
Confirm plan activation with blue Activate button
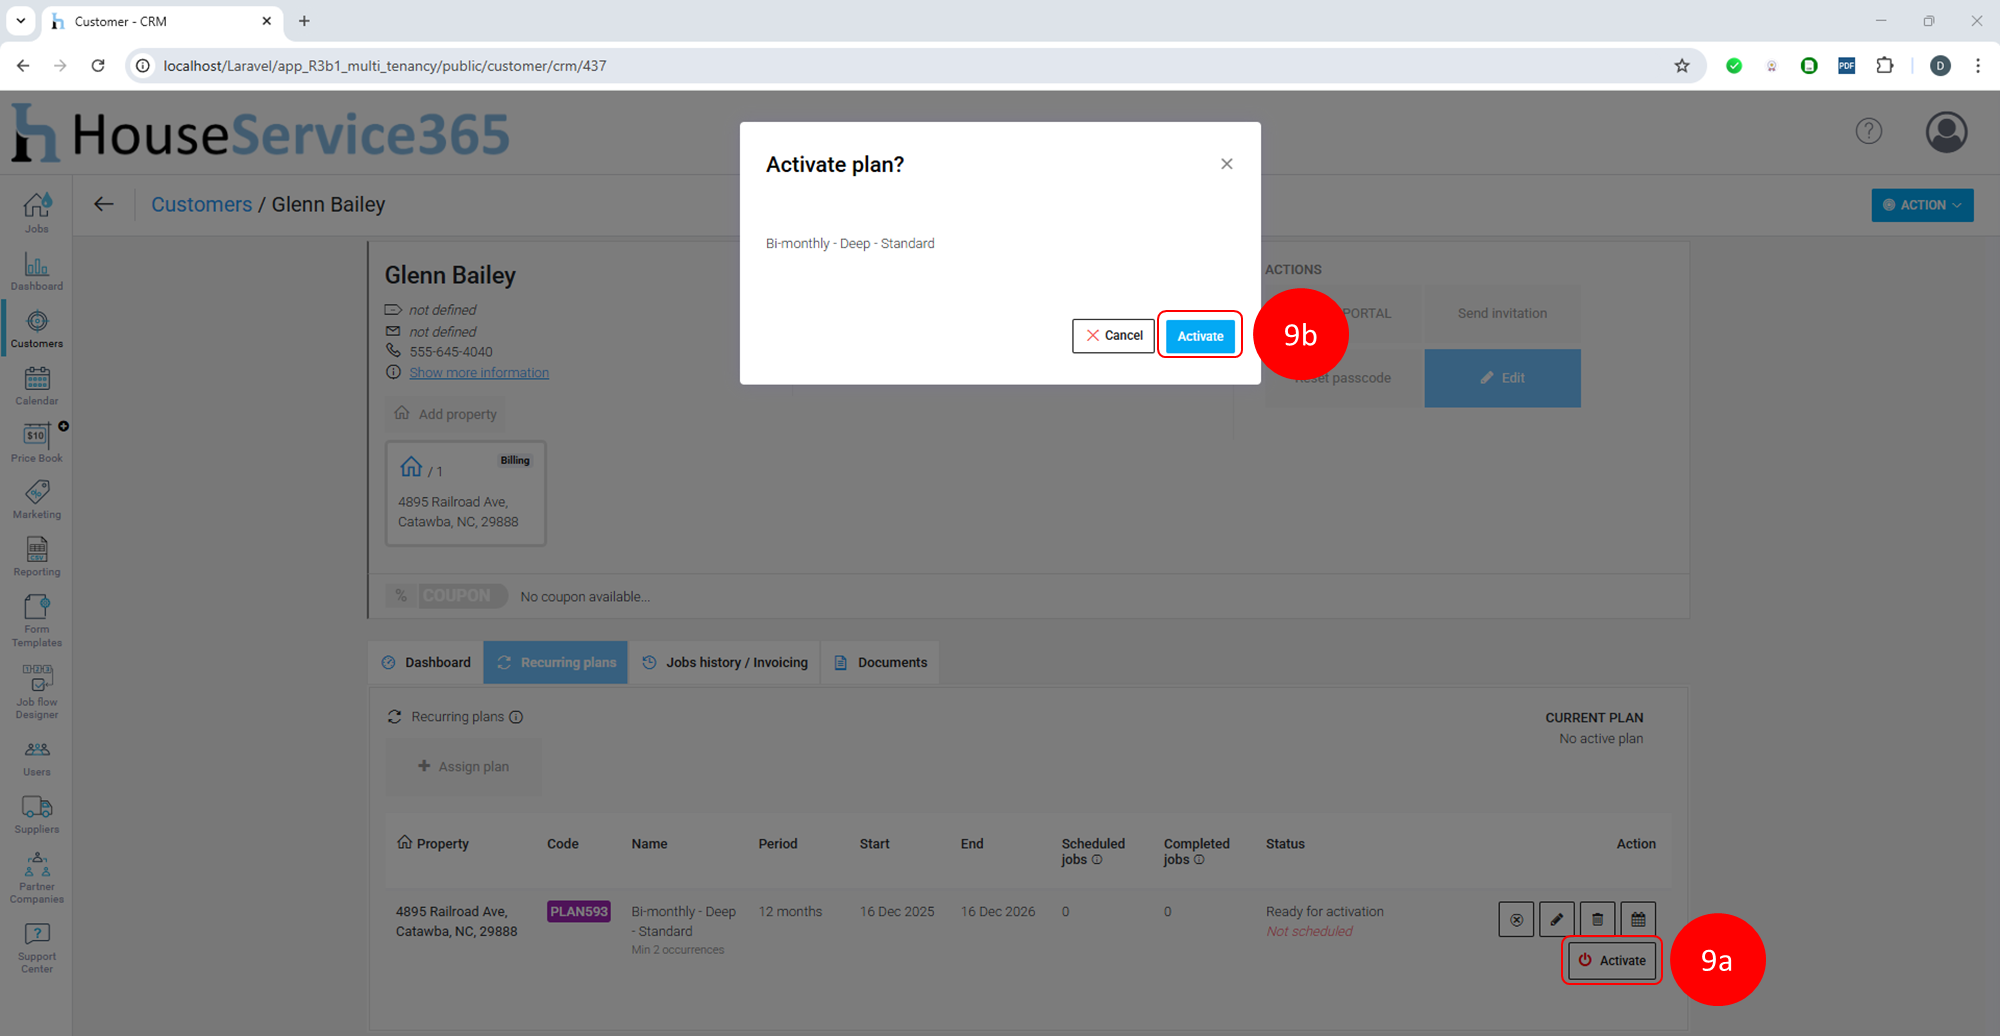pos(1199,336)
